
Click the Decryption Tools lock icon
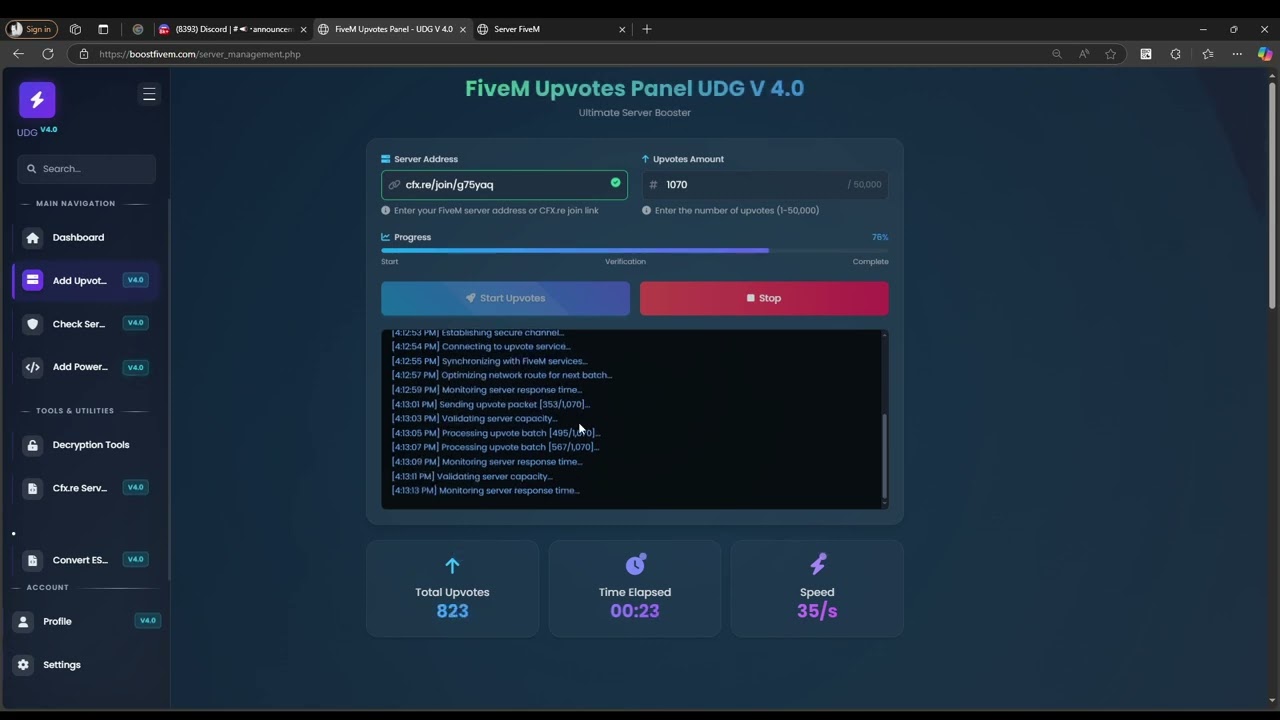pyautogui.click(x=32, y=445)
